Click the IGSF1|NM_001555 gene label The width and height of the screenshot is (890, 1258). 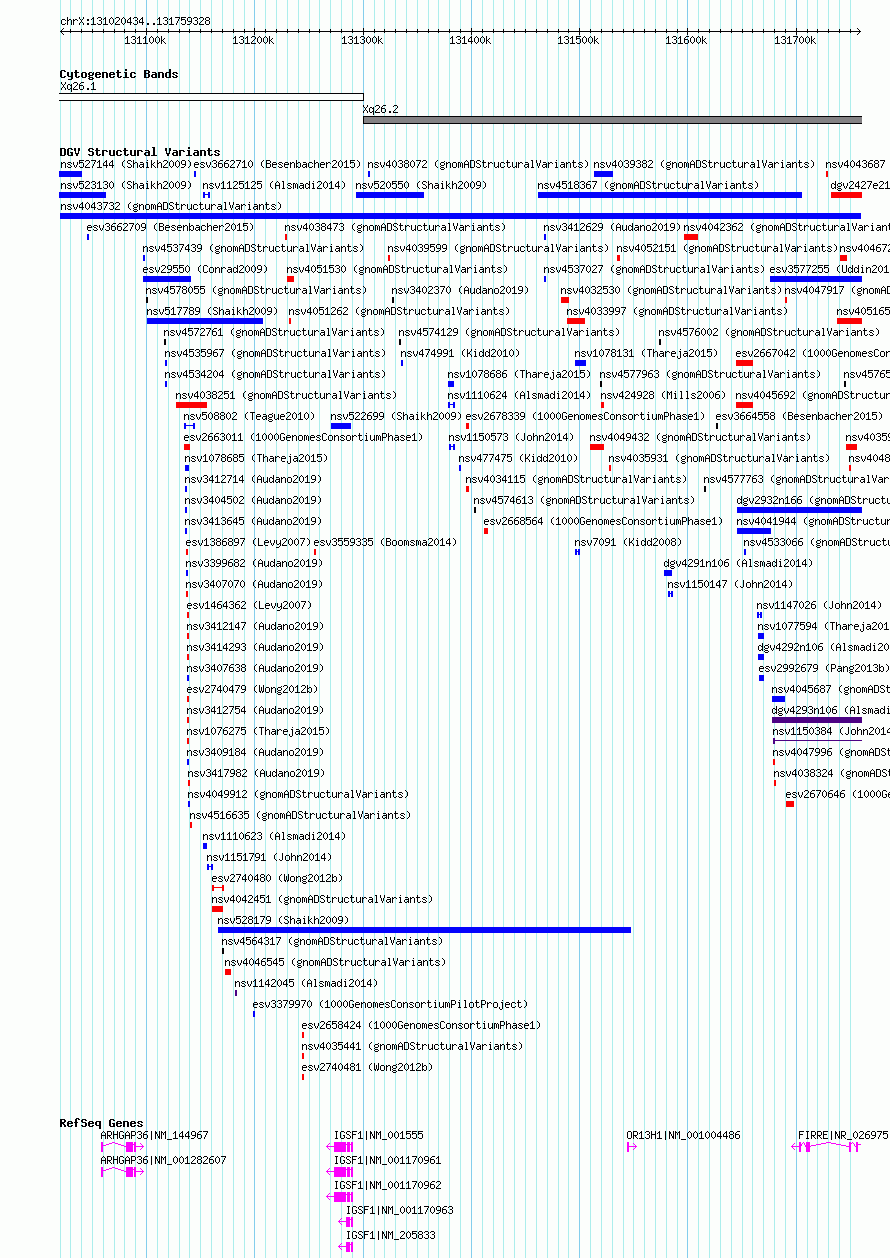pyautogui.click(x=378, y=1135)
